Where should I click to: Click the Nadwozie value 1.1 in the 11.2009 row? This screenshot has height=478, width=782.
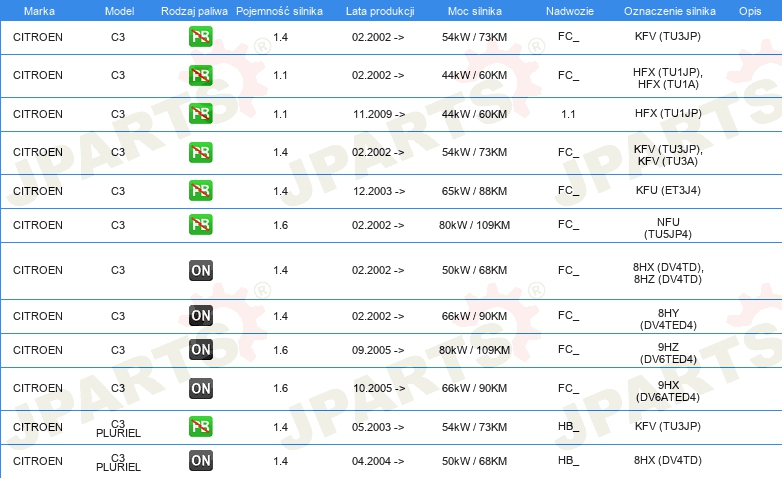click(568, 114)
